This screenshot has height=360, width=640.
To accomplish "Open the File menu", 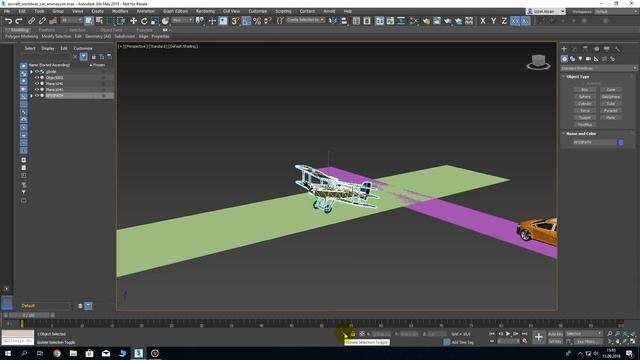I will [x=7, y=11].
